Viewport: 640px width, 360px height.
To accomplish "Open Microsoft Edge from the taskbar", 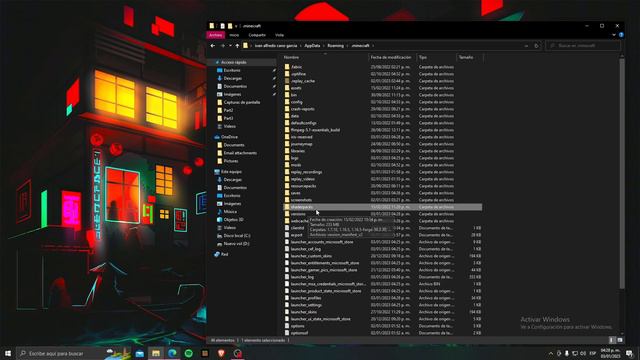I will pos(172,353).
